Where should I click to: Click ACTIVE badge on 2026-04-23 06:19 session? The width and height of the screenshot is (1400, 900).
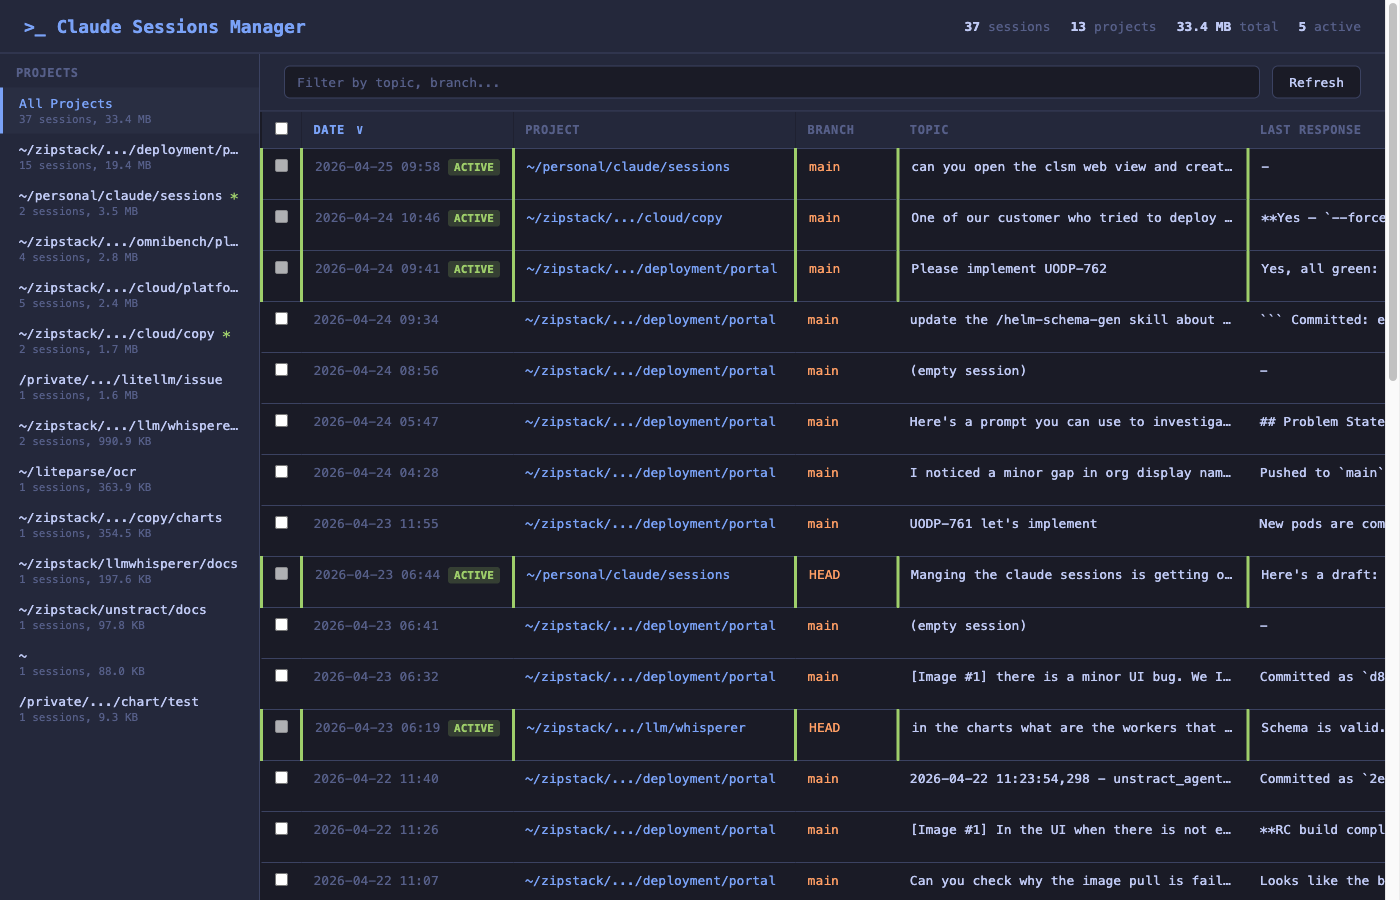[x=473, y=729]
